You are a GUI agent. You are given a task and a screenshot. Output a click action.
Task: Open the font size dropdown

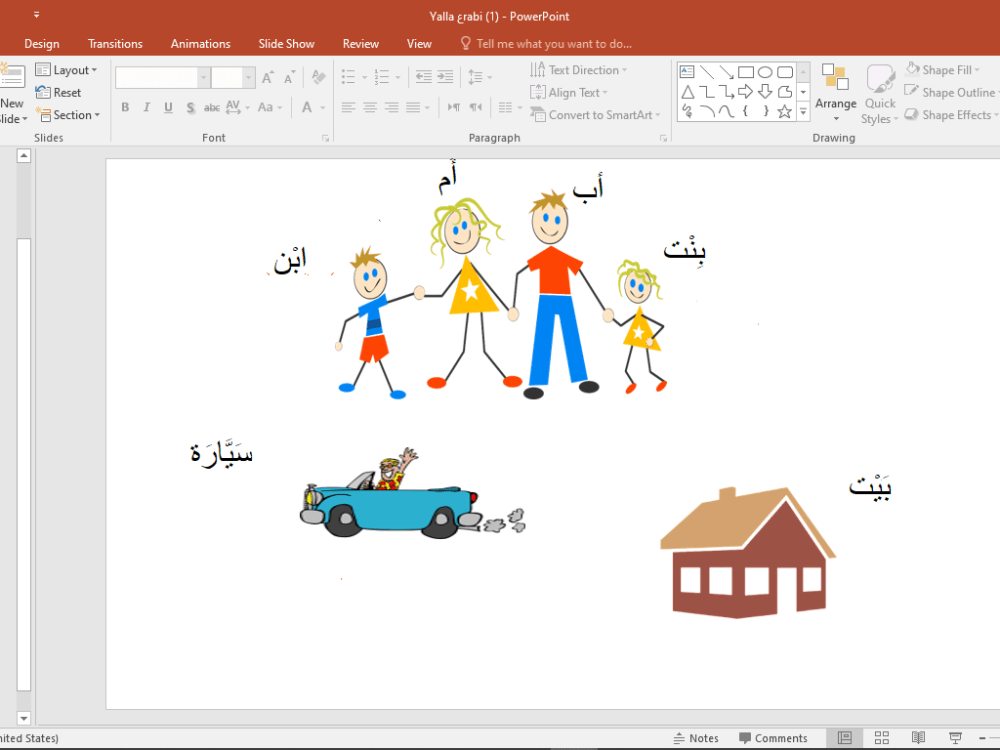click(x=249, y=78)
